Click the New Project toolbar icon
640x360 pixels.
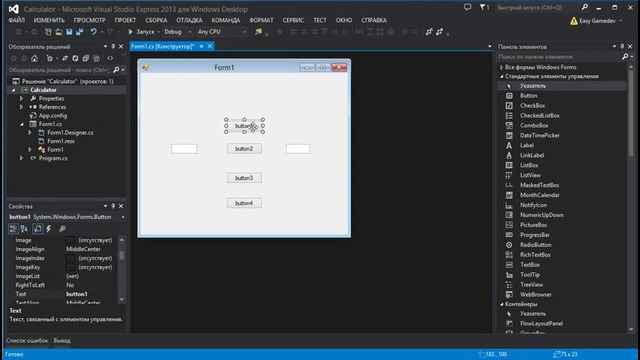tap(48, 32)
